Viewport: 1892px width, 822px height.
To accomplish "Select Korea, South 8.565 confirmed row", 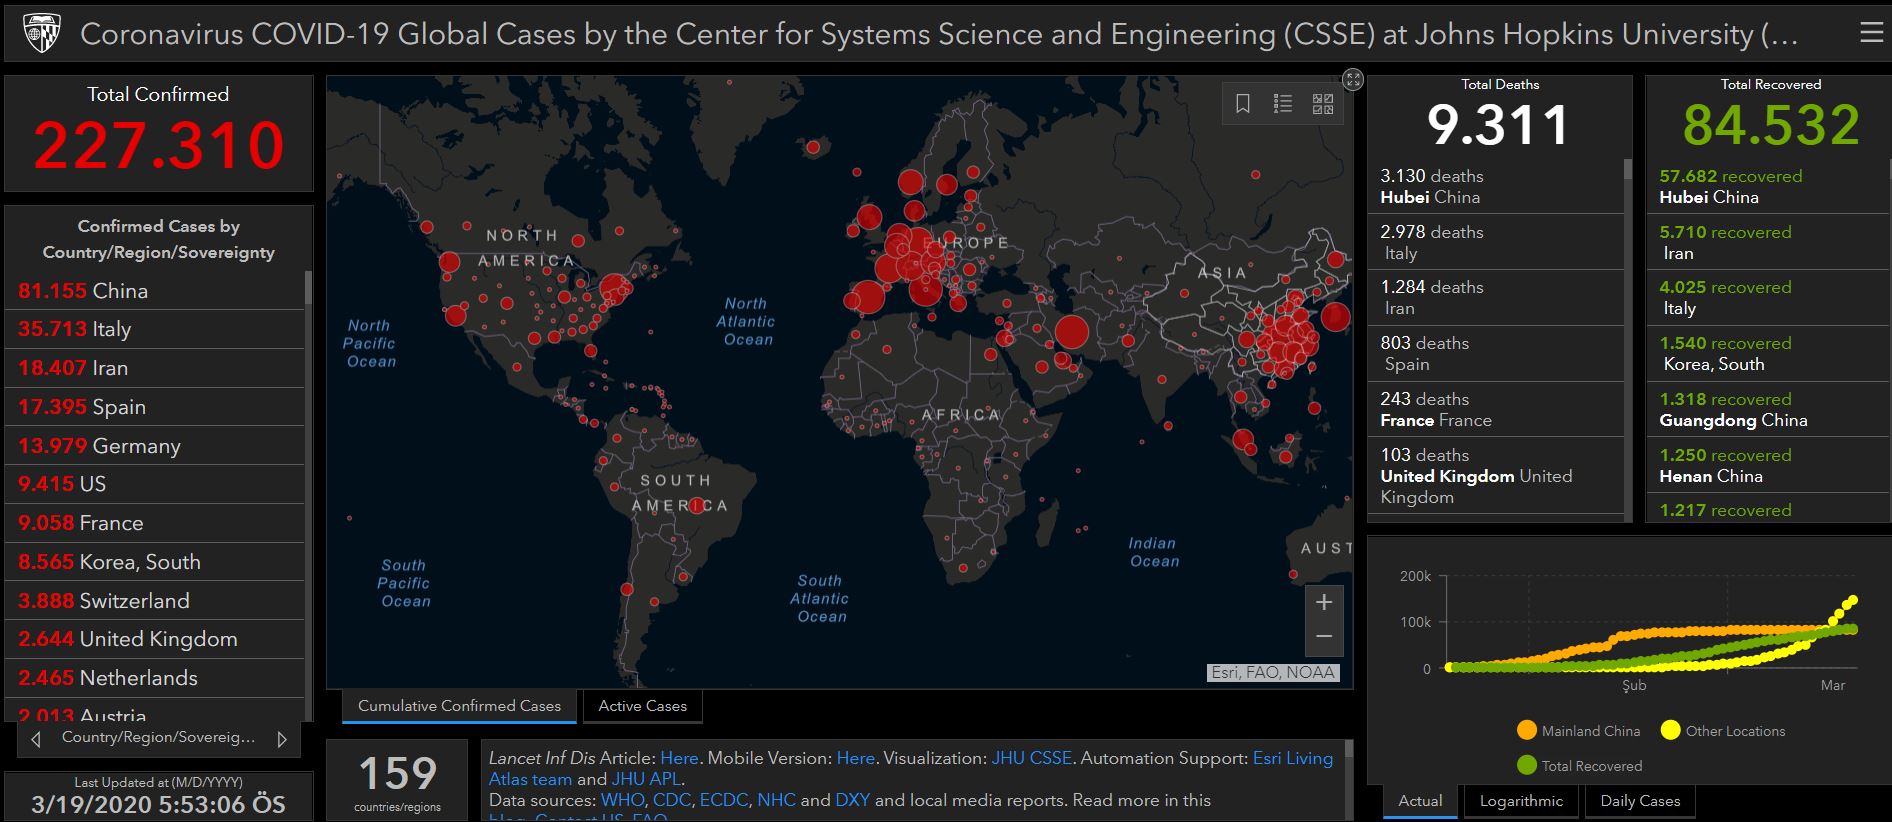I will pyautogui.click(x=155, y=562).
